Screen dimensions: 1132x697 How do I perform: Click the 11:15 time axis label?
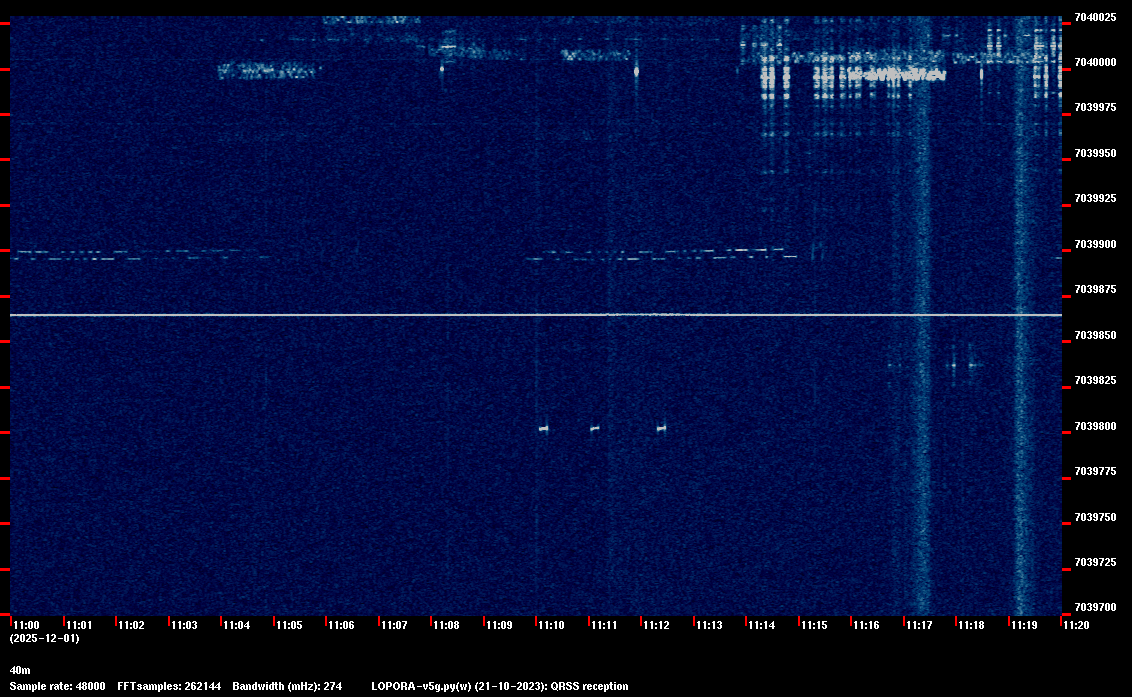pyautogui.click(x=814, y=625)
